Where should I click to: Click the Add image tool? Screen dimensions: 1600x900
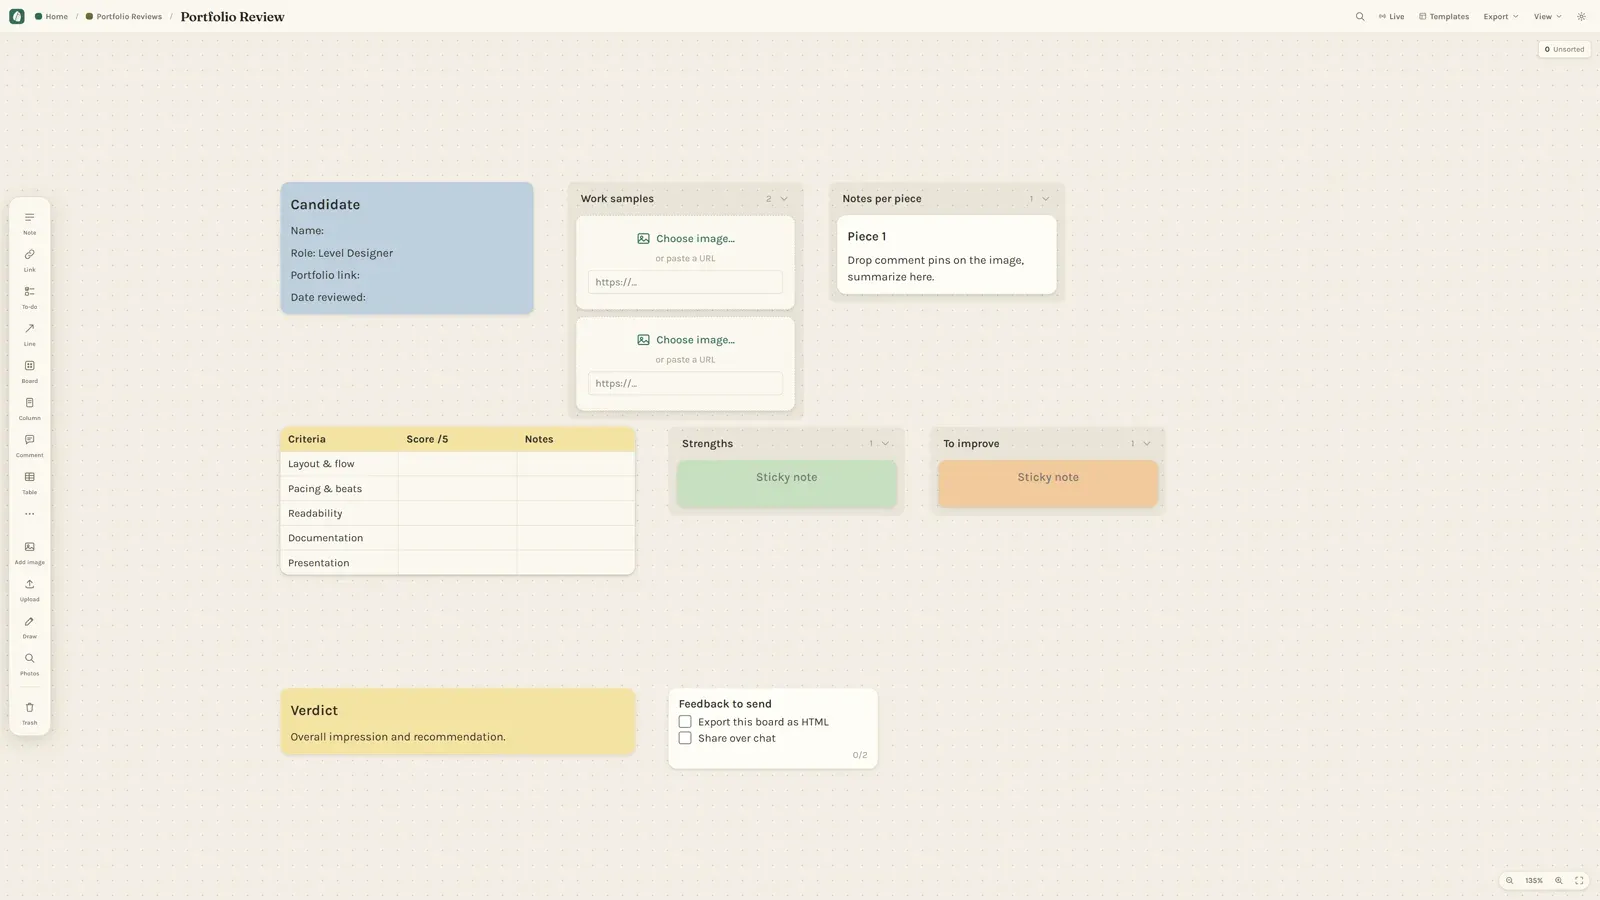click(29, 552)
